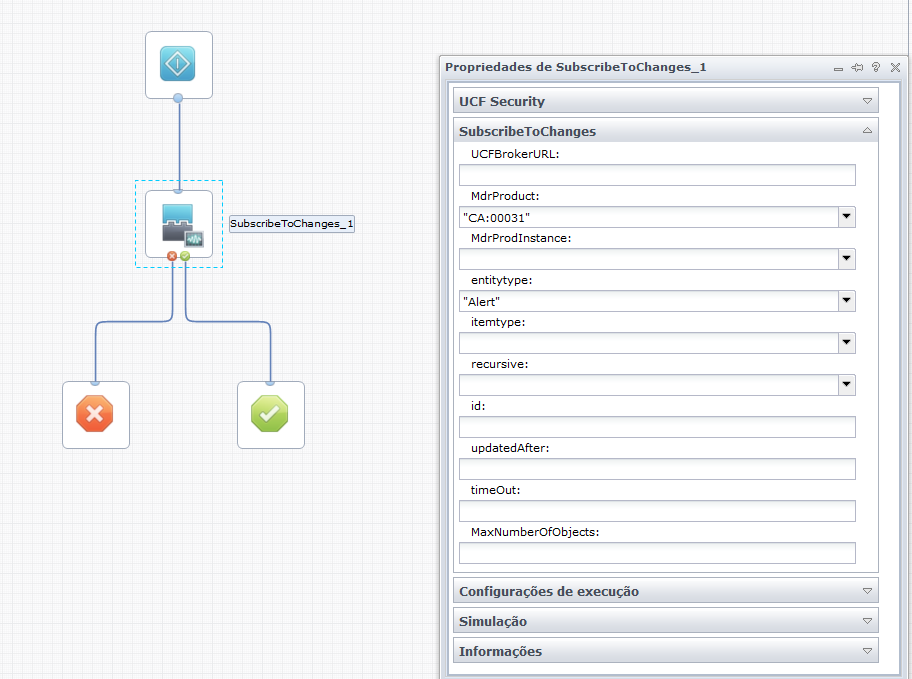Click the MdrProdInstance text field
This screenshot has height=679, width=912.
coord(649,259)
